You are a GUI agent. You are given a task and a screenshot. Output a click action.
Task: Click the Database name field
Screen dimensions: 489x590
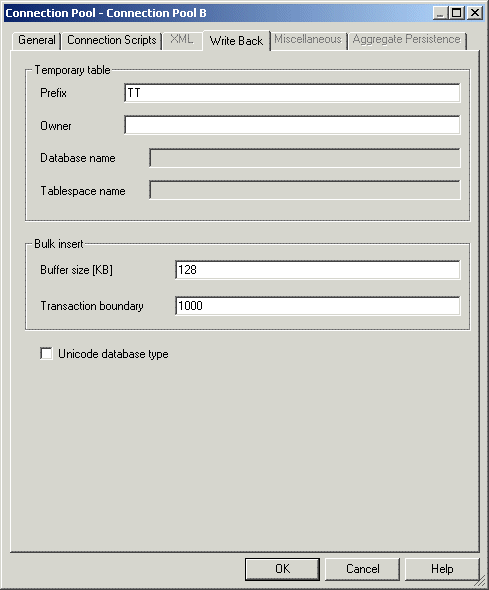pyautogui.click(x=305, y=158)
